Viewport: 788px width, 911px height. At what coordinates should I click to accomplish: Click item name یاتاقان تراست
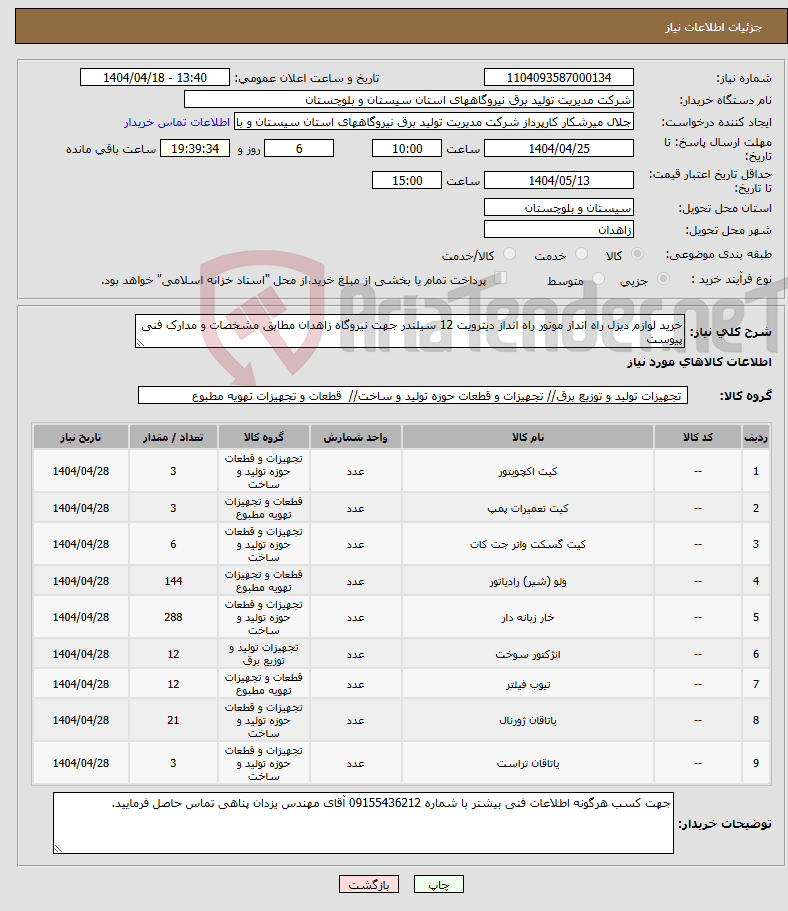click(528, 763)
